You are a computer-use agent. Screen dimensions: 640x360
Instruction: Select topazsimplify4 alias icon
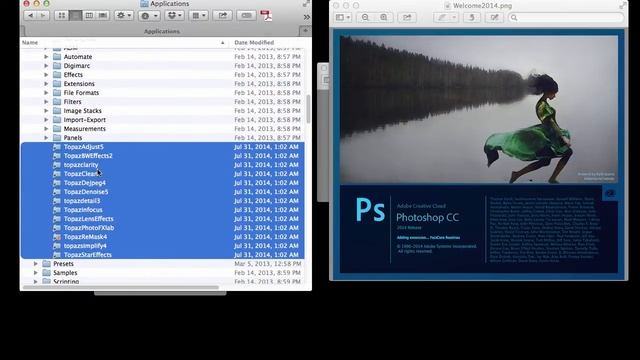pyautogui.click(x=57, y=246)
